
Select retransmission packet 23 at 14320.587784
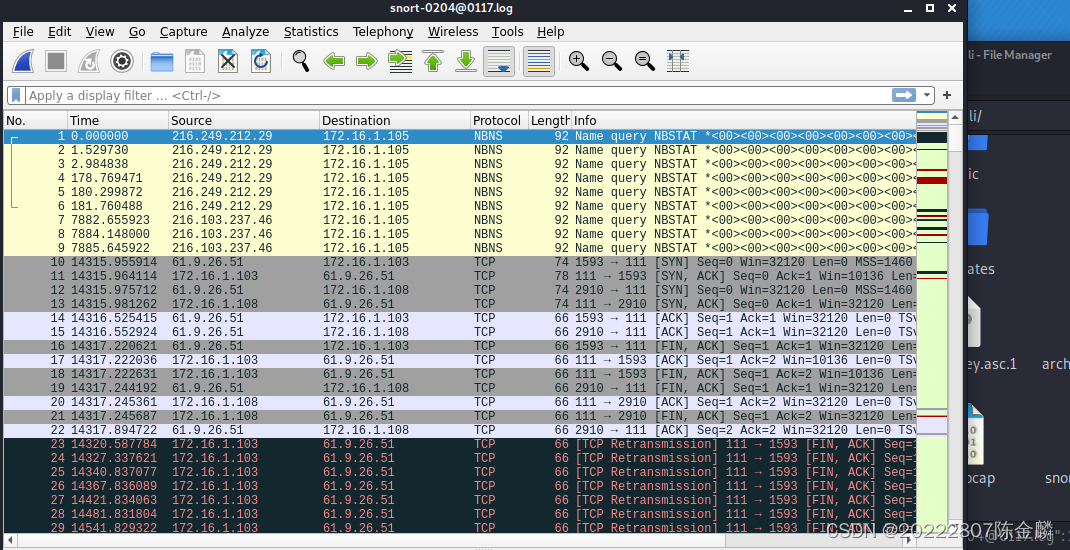(460, 444)
